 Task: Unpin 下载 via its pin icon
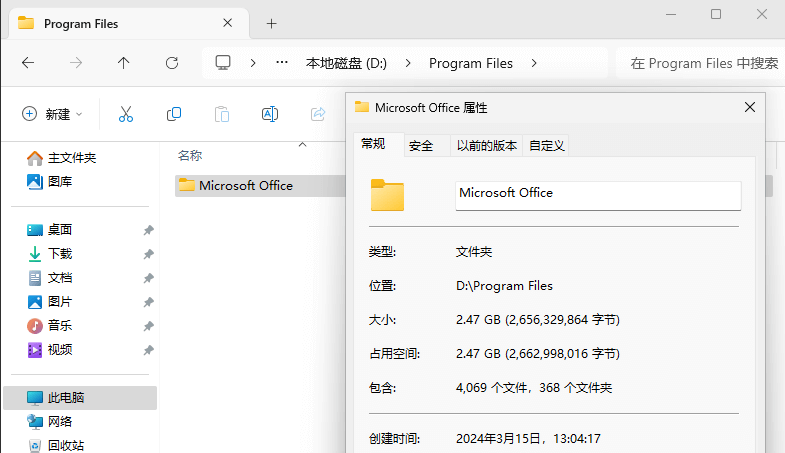coord(148,254)
